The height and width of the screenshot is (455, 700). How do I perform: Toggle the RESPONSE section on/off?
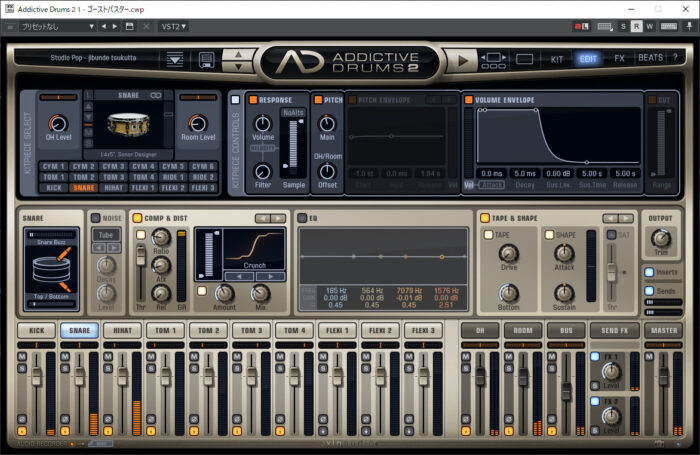click(x=253, y=100)
